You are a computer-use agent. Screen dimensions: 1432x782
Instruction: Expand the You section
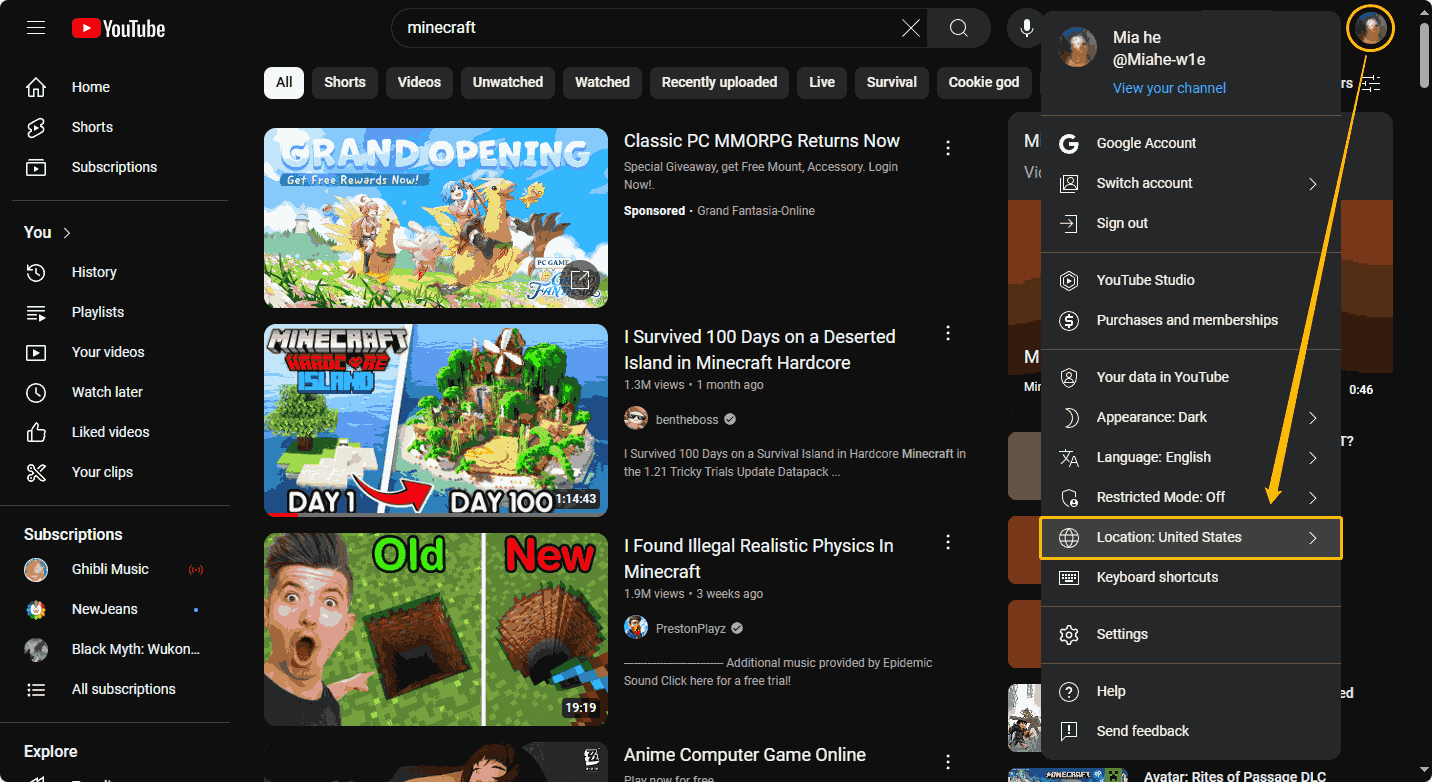pos(48,232)
